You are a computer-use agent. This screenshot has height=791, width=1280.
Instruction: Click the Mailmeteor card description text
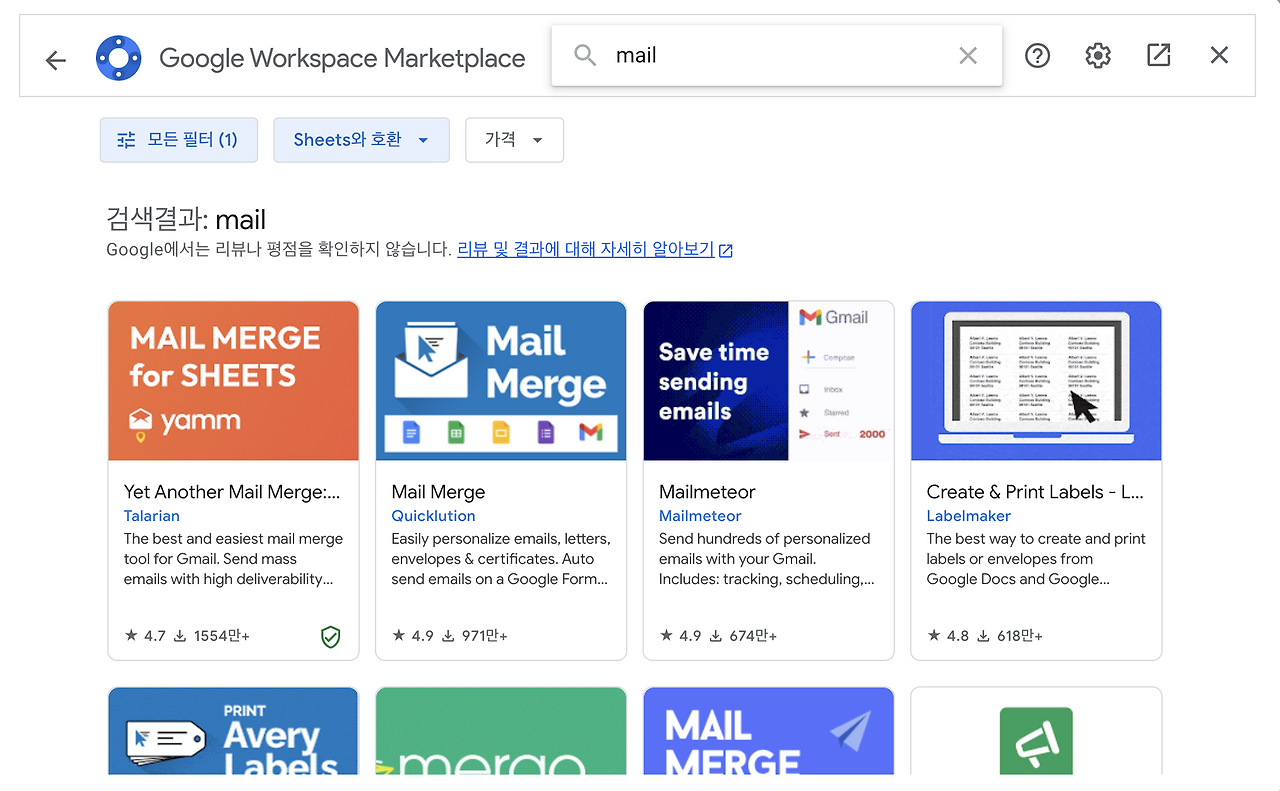pyautogui.click(x=767, y=559)
